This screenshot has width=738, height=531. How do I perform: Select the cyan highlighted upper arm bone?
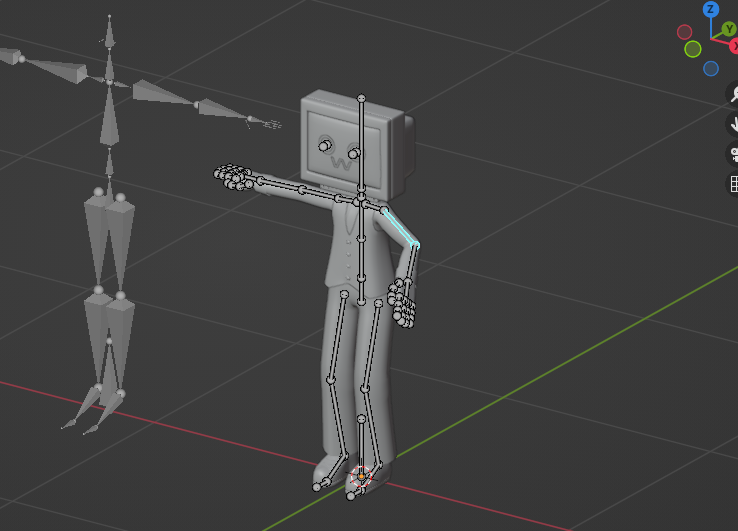click(x=401, y=227)
